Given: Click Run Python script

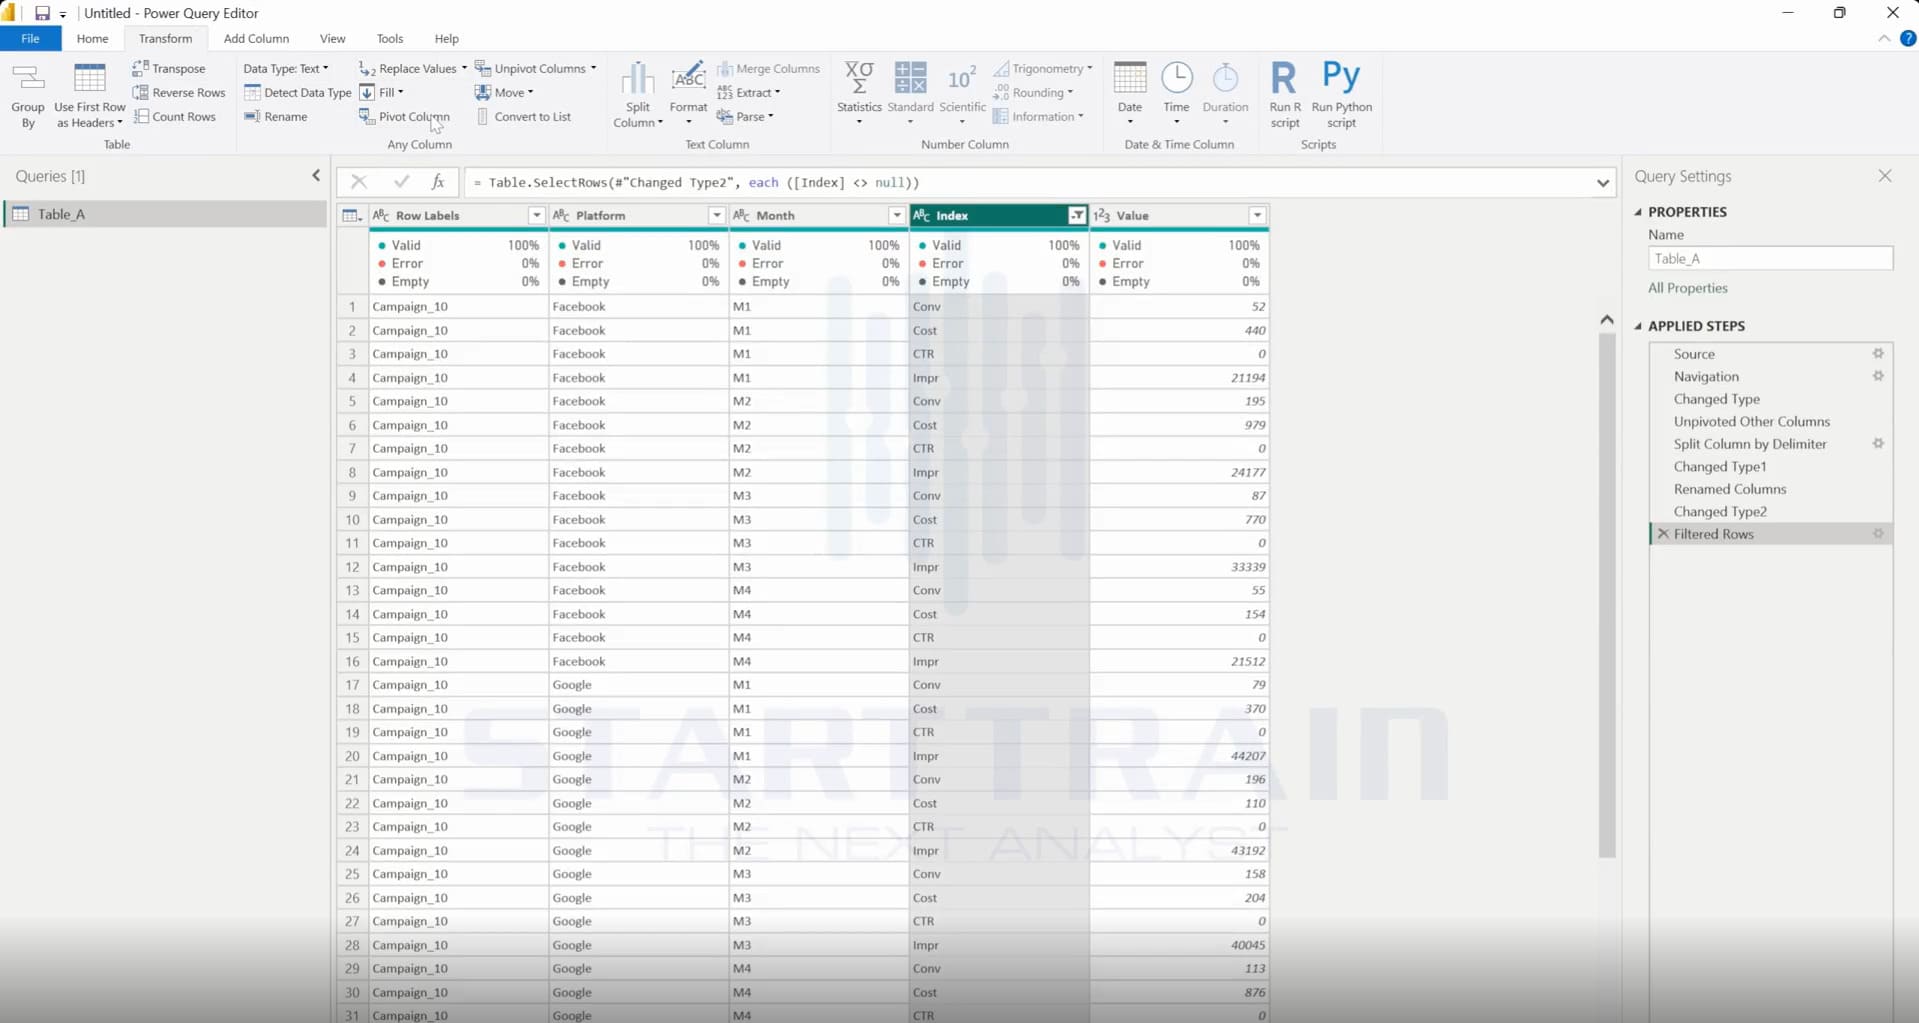Looking at the screenshot, I should pyautogui.click(x=1341, y=96).
